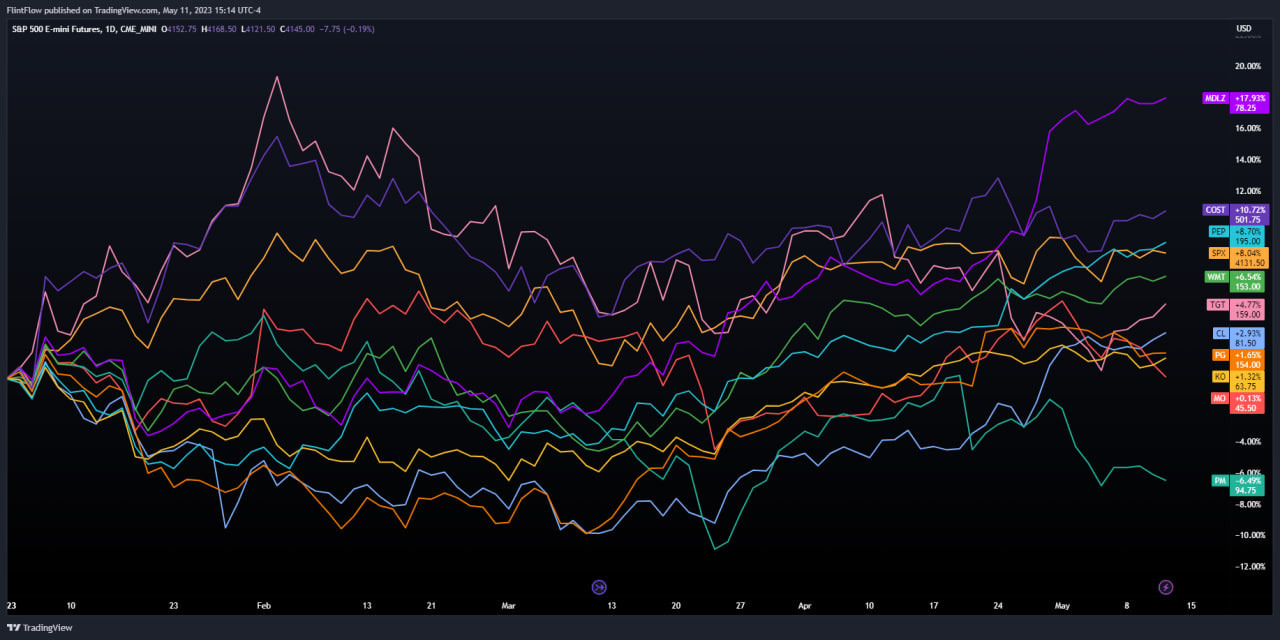Click the MDLZ symbol label

(1215, 99)
